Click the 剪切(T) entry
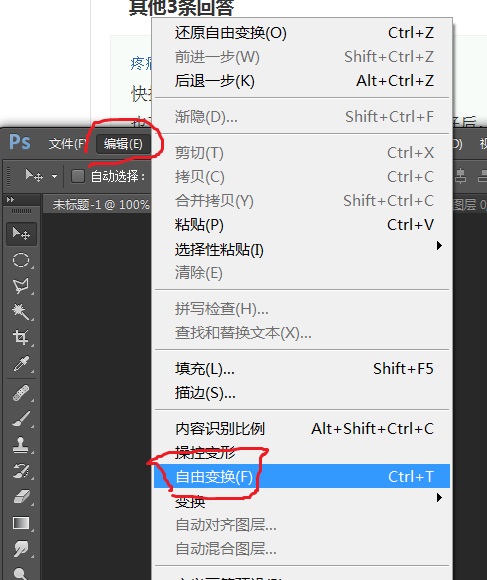 pyautogui.click(x=302, y=152)
